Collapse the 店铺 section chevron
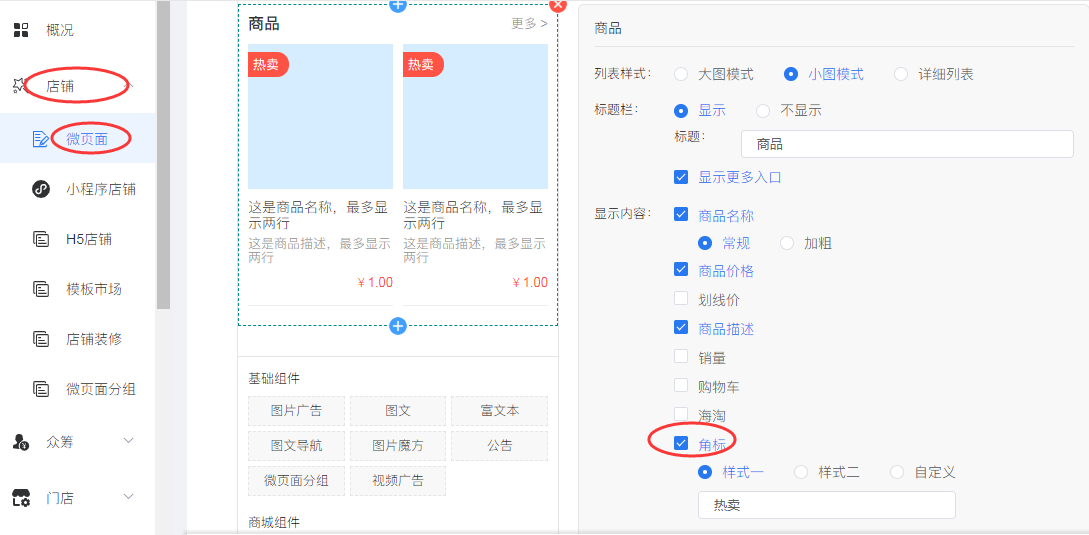Screen dimensions: 1089x535 coord(128,85)
